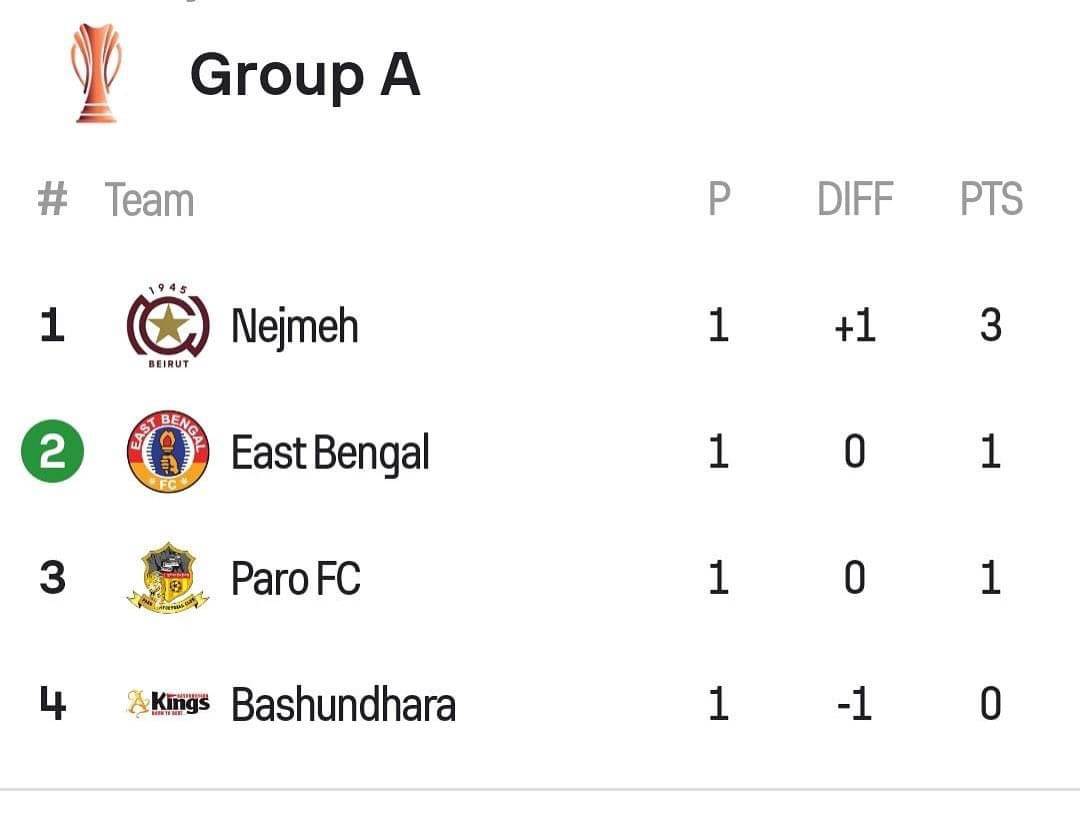
Task: Click the East Bengal FC logo
Action: (x=167, y=452)
